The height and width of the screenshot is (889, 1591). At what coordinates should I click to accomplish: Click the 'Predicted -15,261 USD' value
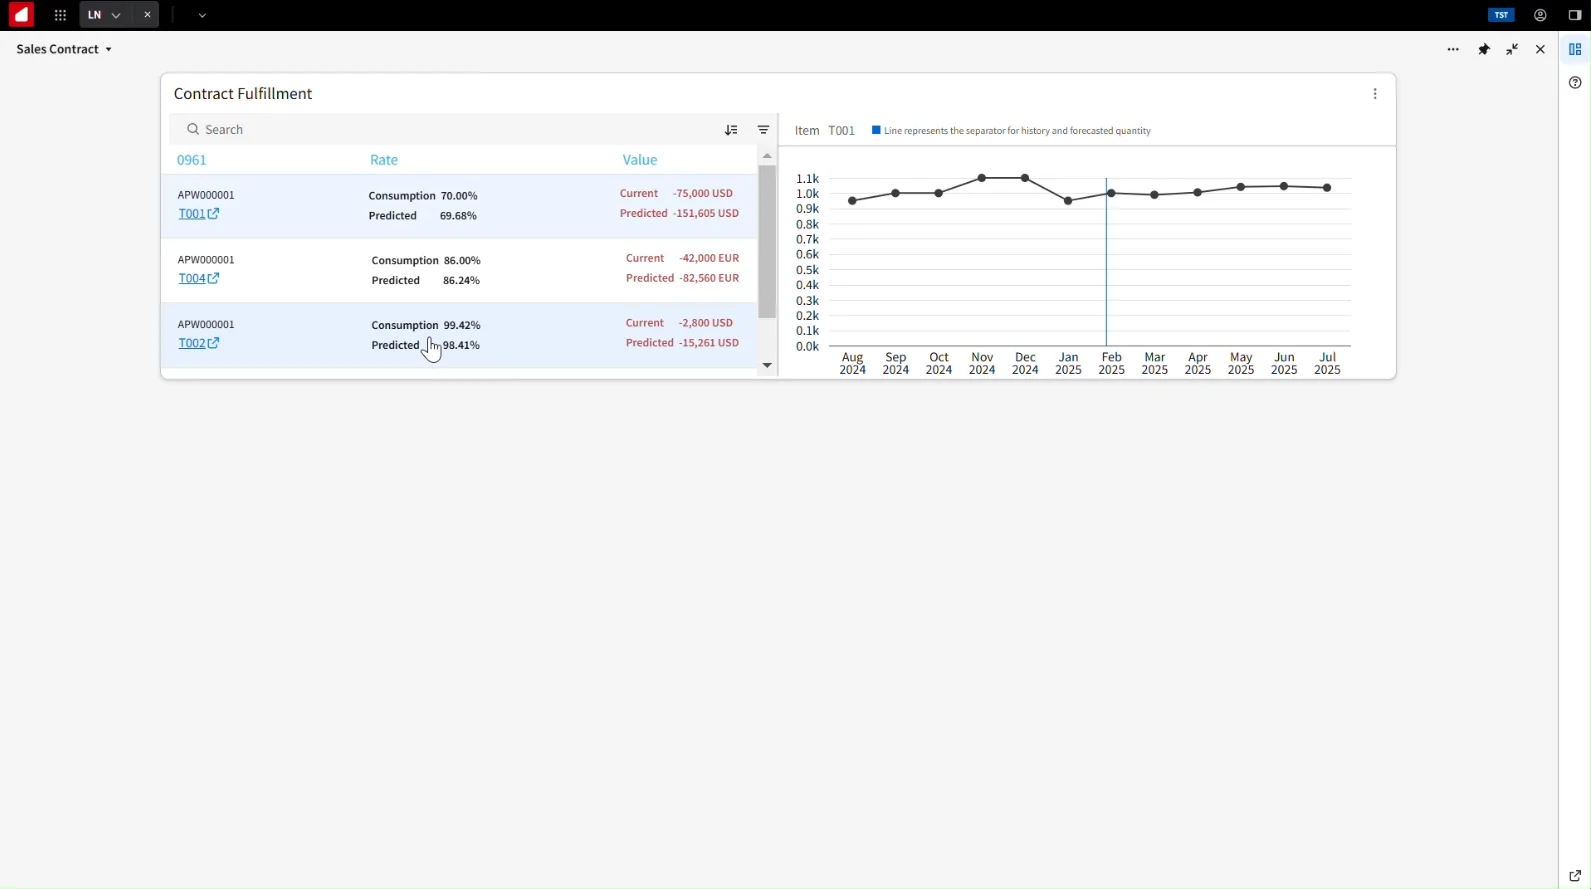[x=682, y=344]
